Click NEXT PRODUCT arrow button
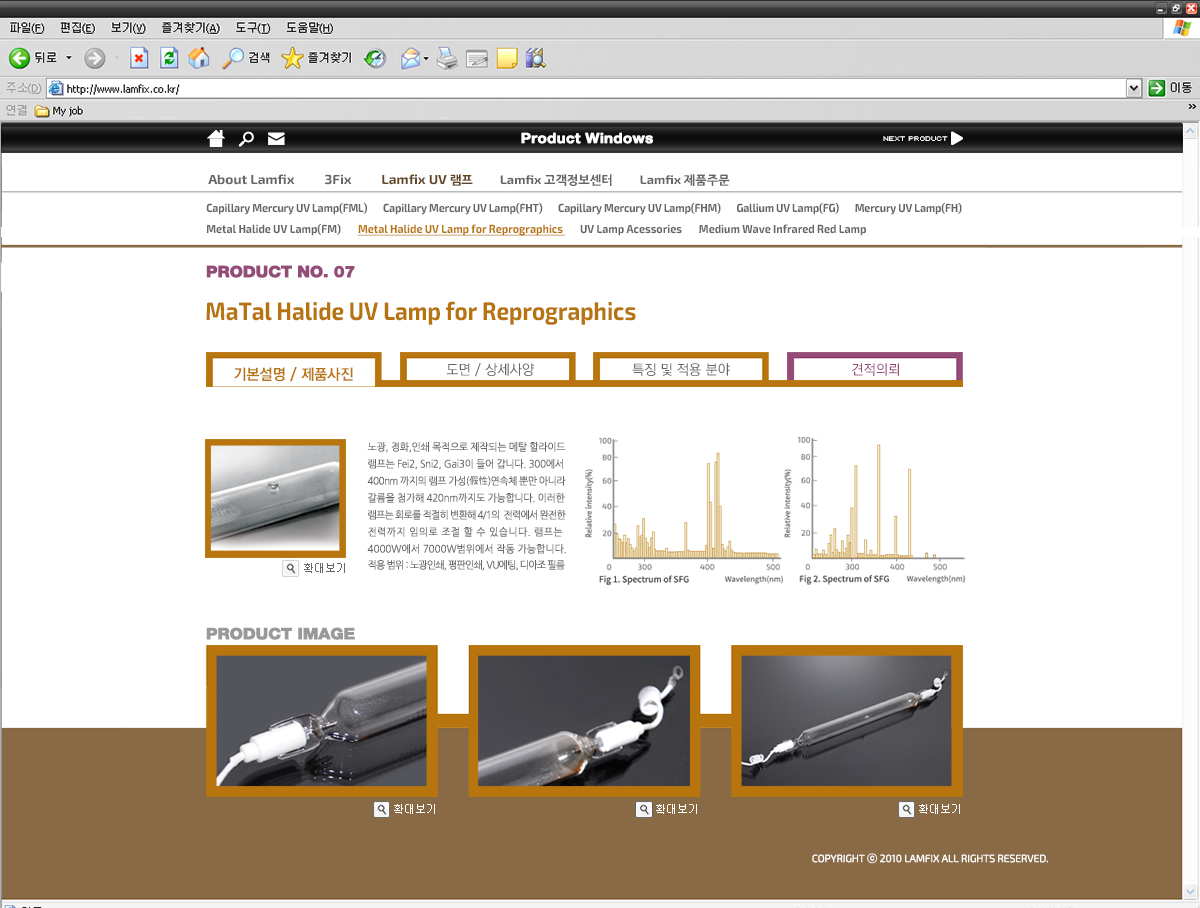Screen dimensions: 1200x908 [923, 138]
